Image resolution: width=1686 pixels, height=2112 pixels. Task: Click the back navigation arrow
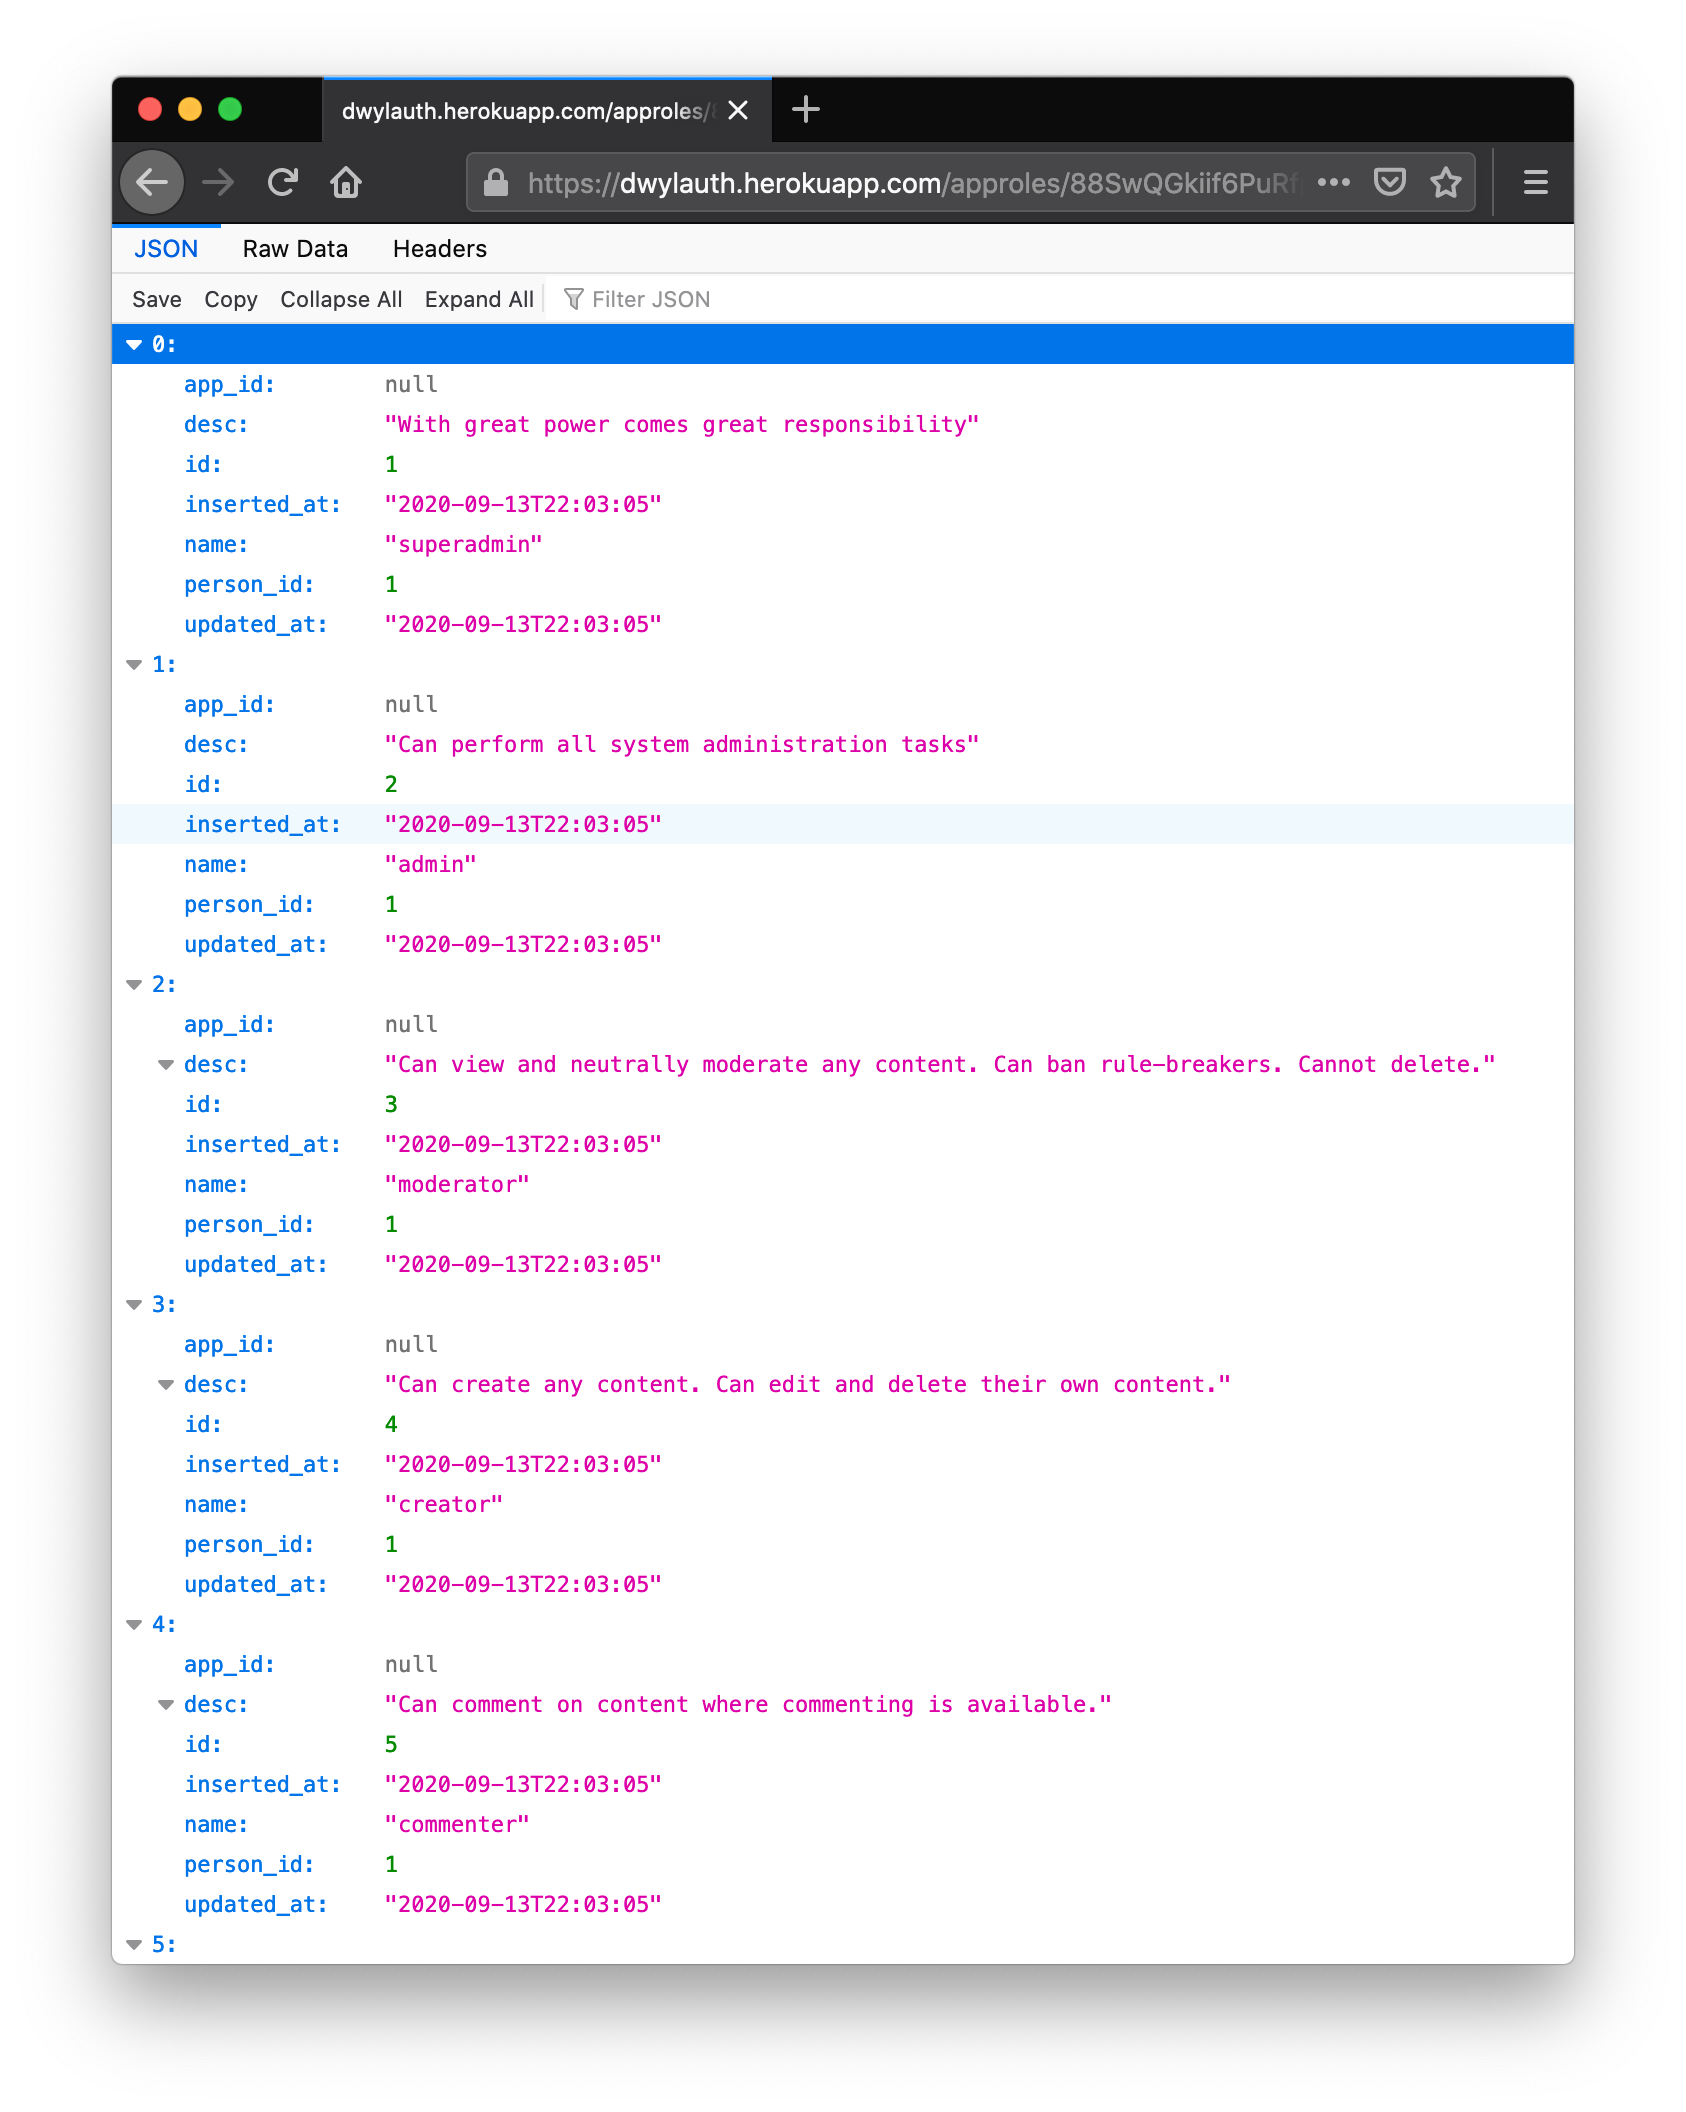click(x=152, y=182)
